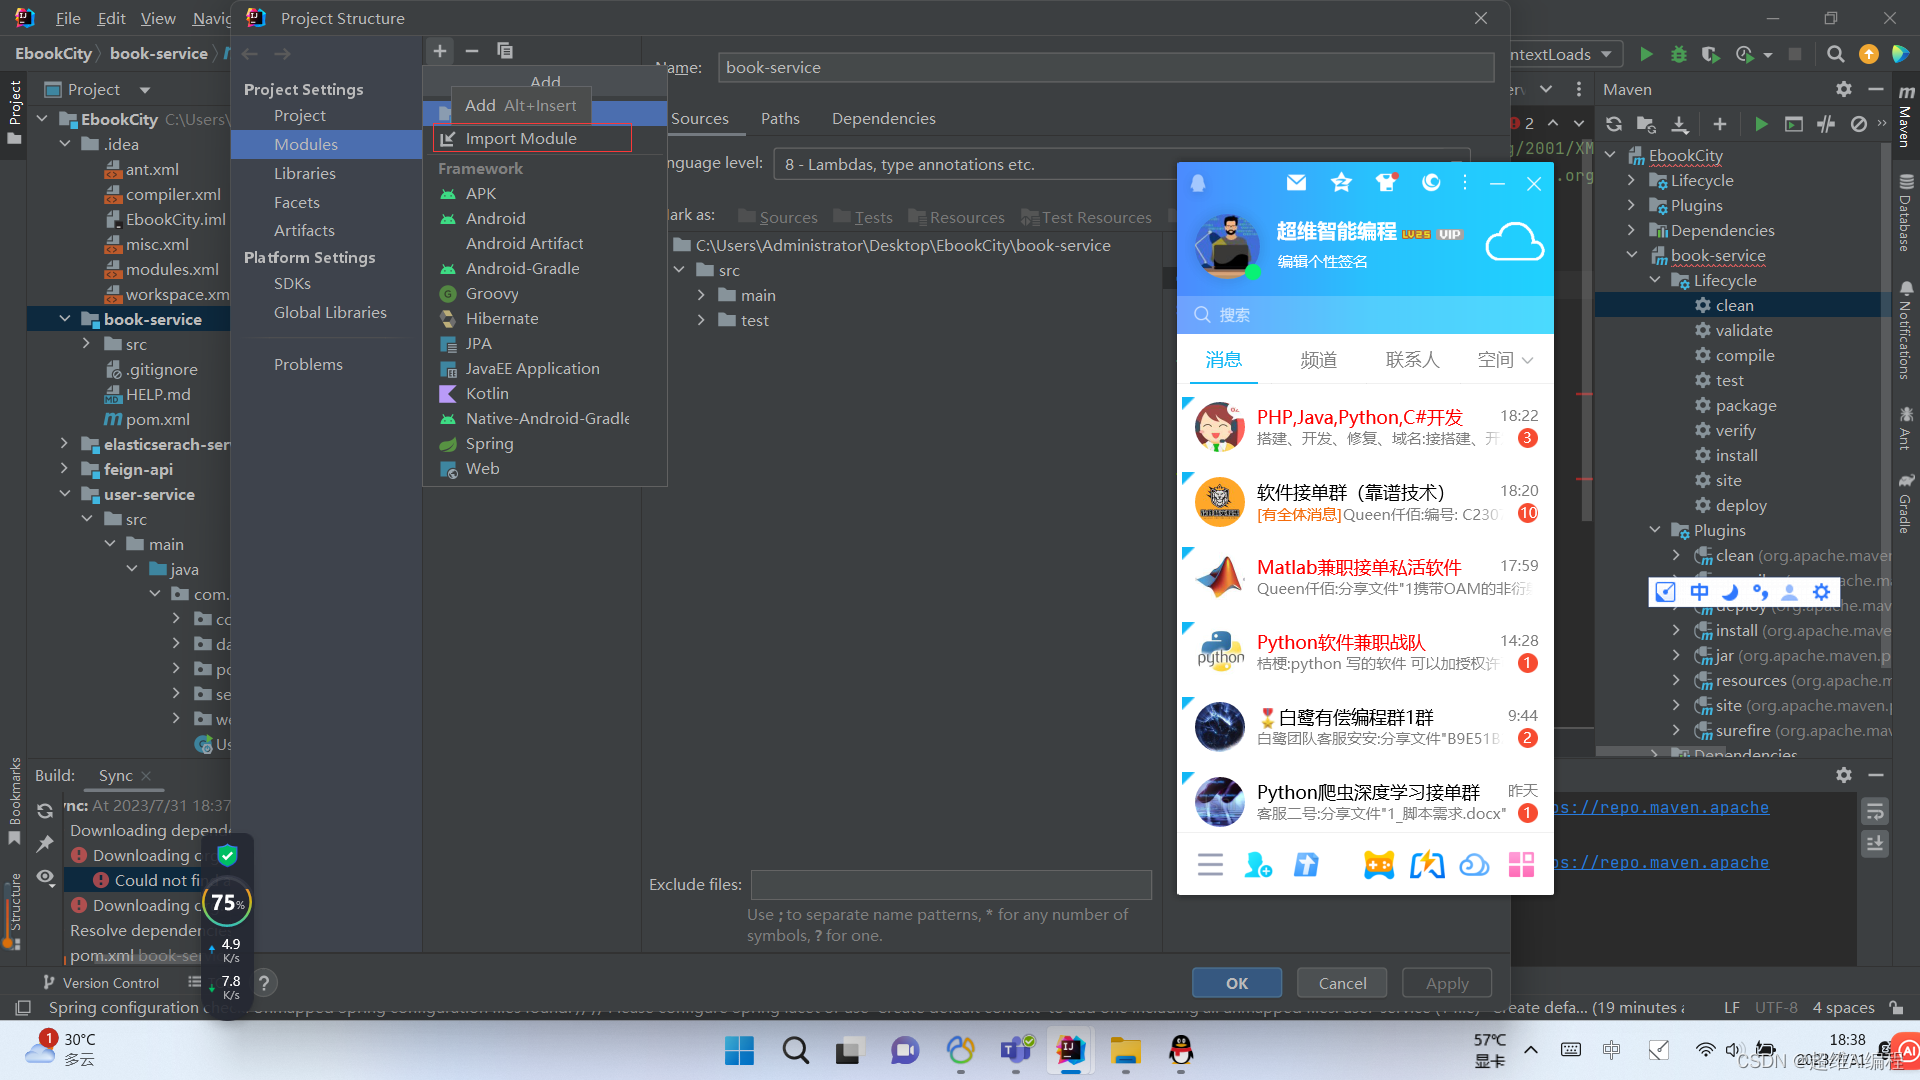Toggle skip tests mode in Maven toolbar

[1826, 123]
